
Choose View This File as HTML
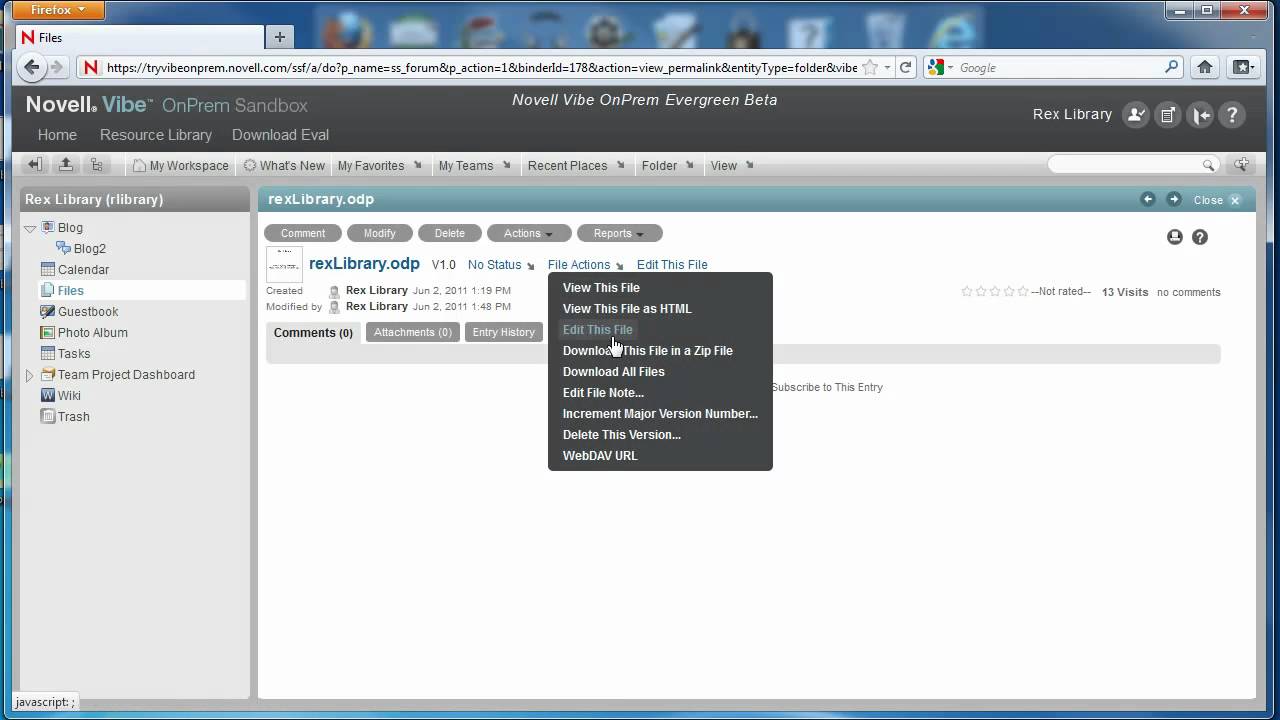coord(627,308)
